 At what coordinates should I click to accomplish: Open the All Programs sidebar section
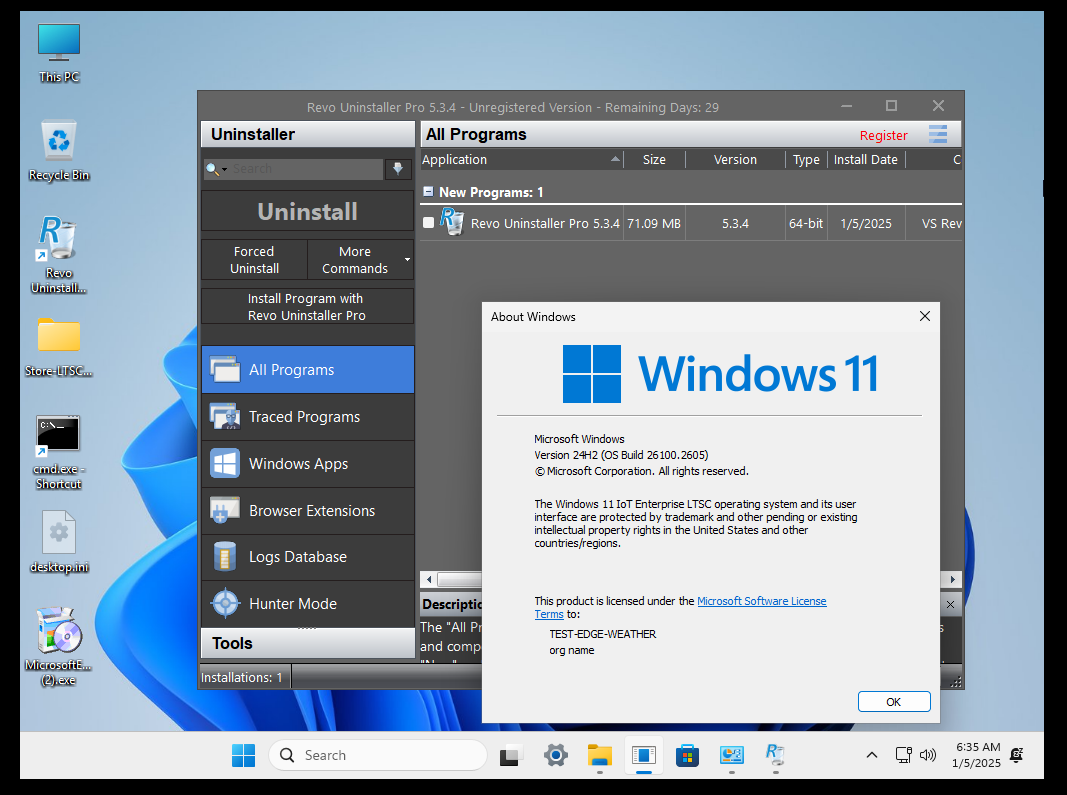(308, 370)
